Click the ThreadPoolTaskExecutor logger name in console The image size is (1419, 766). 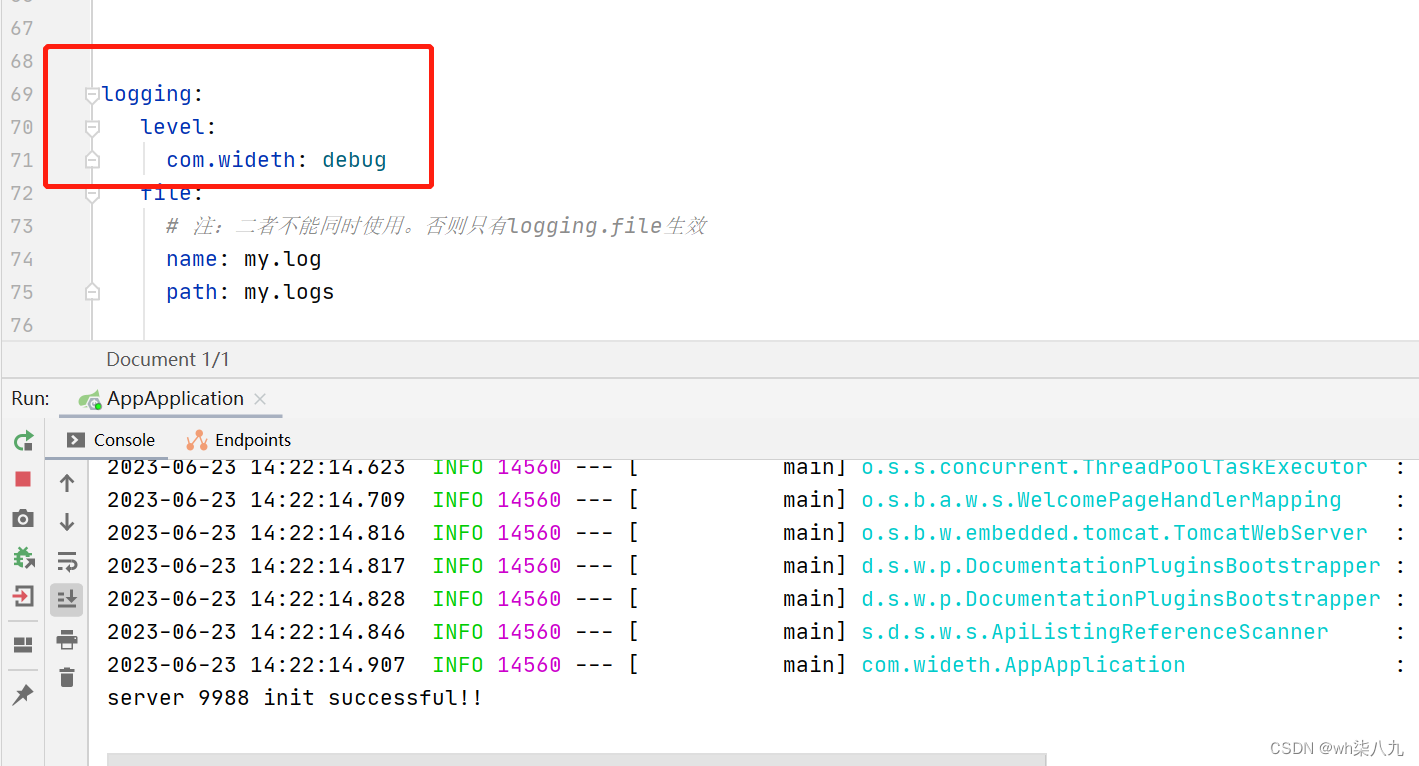1114,467
